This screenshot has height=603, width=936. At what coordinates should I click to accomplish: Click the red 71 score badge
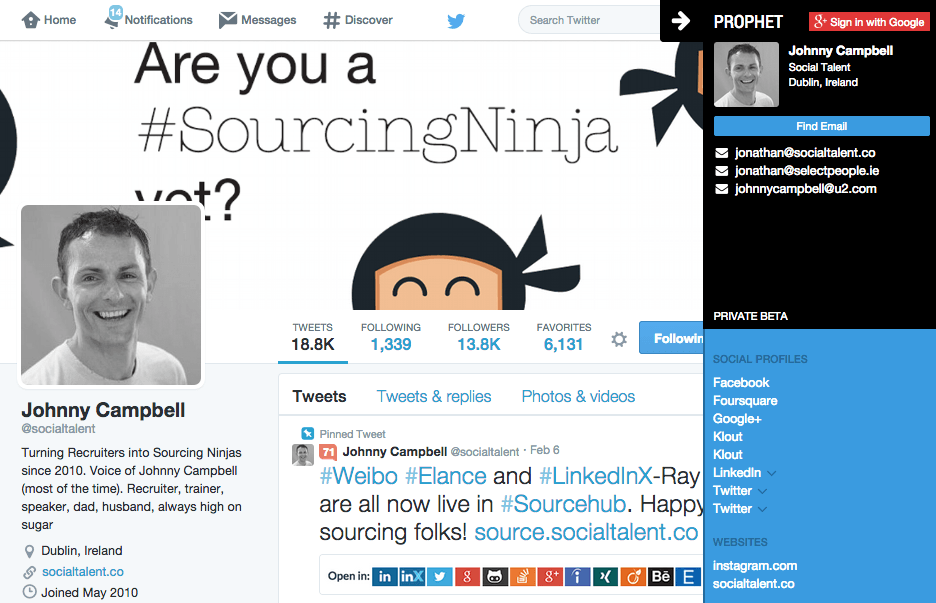coord(328,452)
